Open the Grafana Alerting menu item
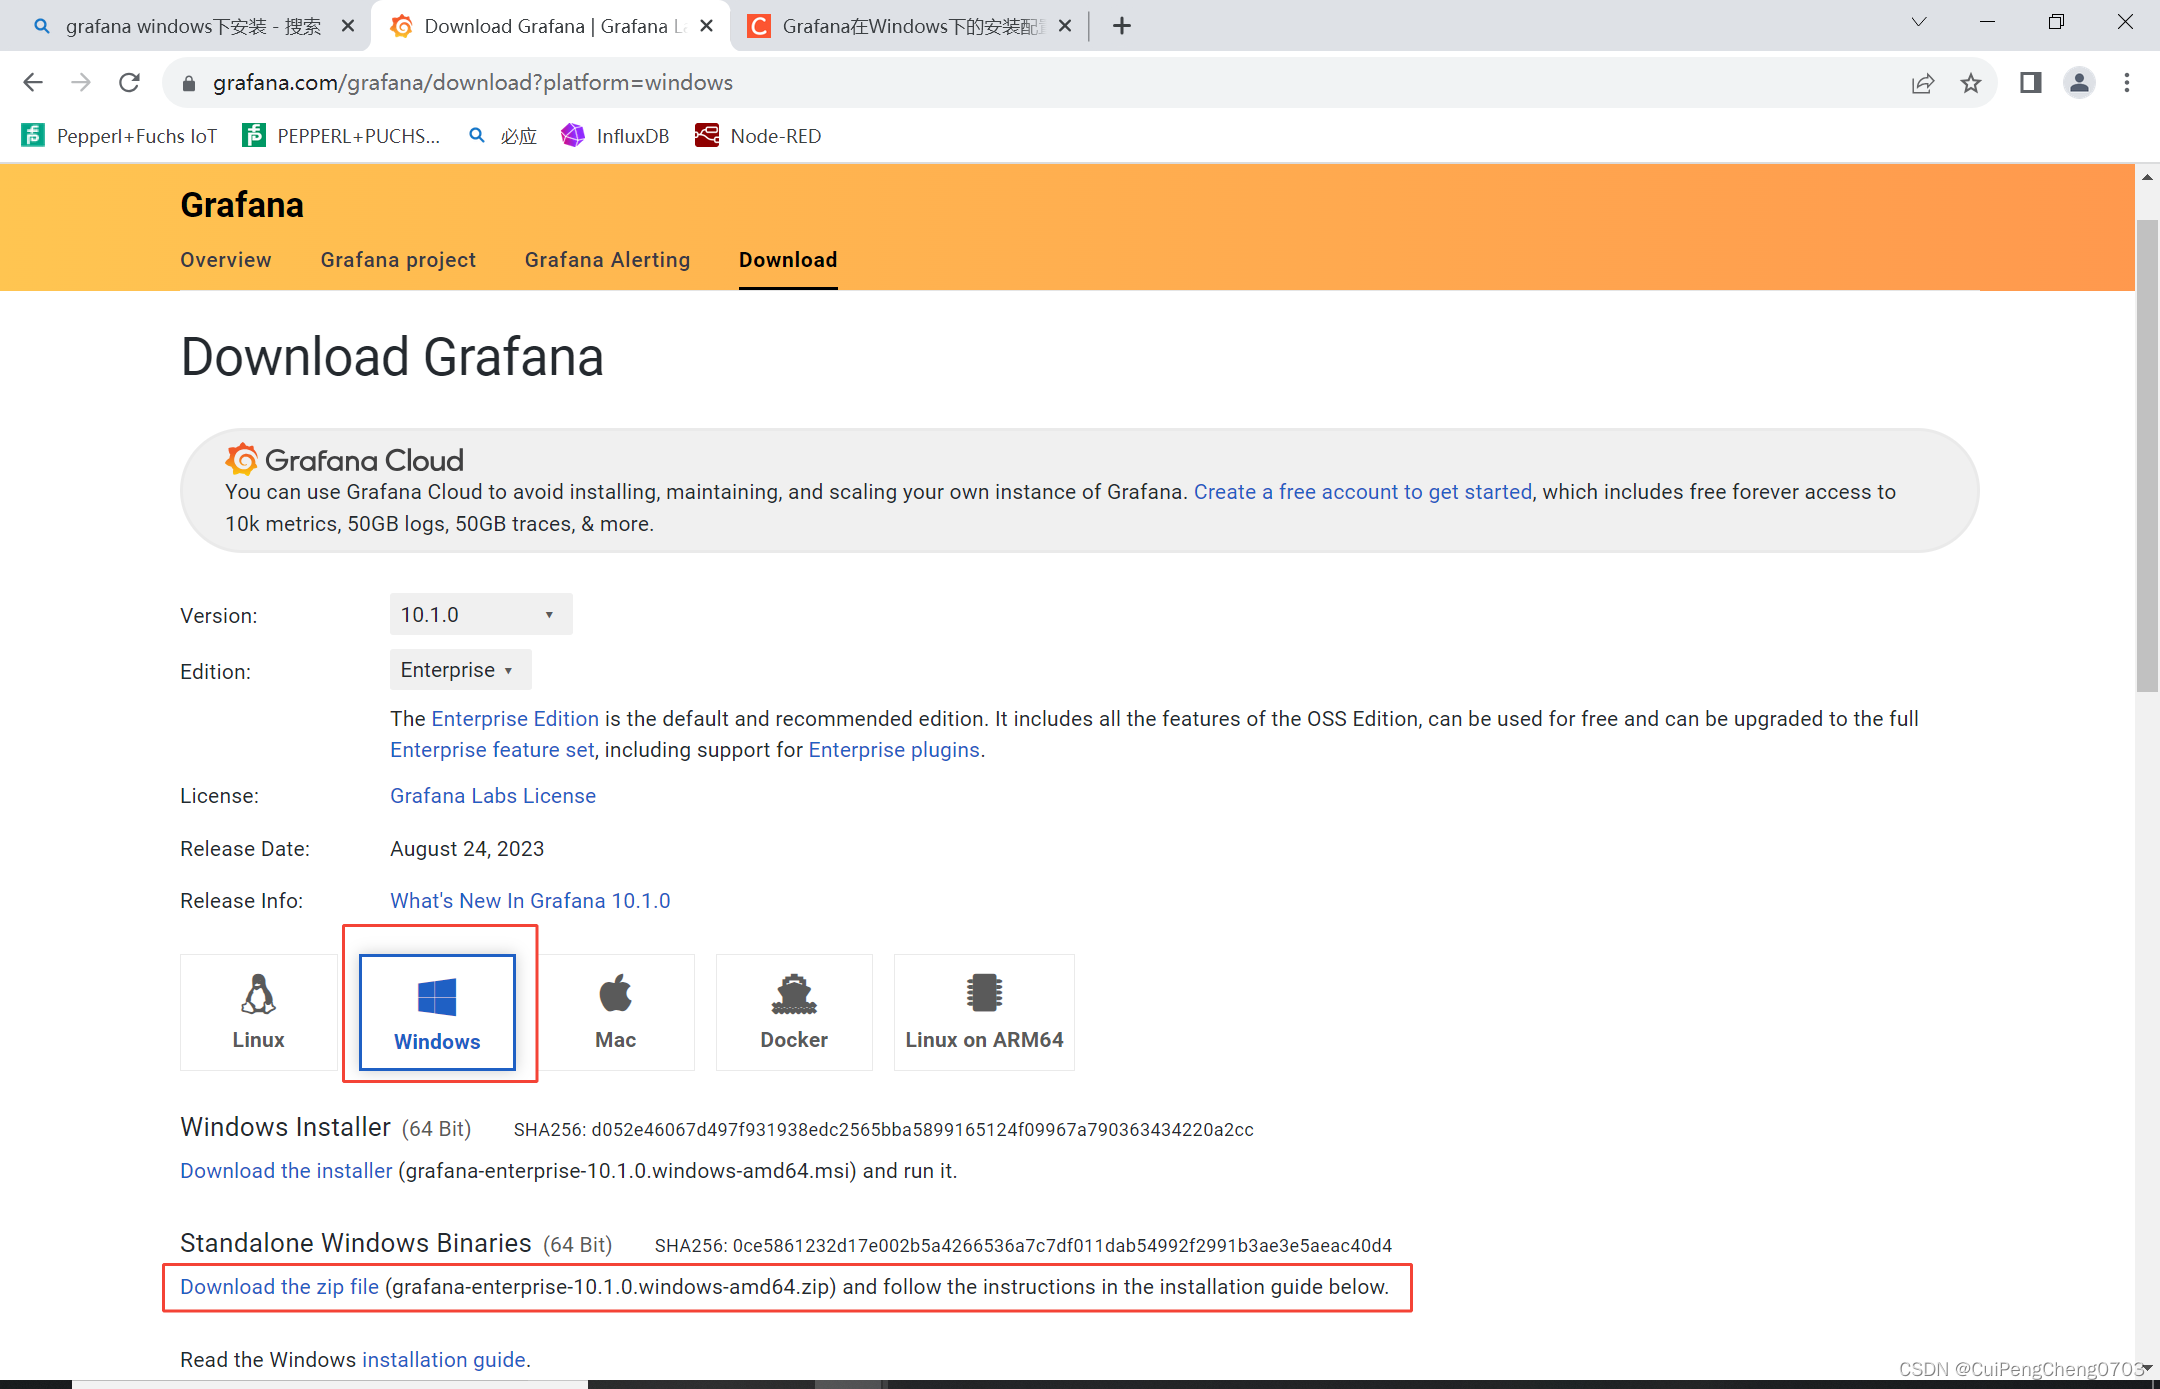This screenshot has height=1389, width=2160. coord(606,260)
